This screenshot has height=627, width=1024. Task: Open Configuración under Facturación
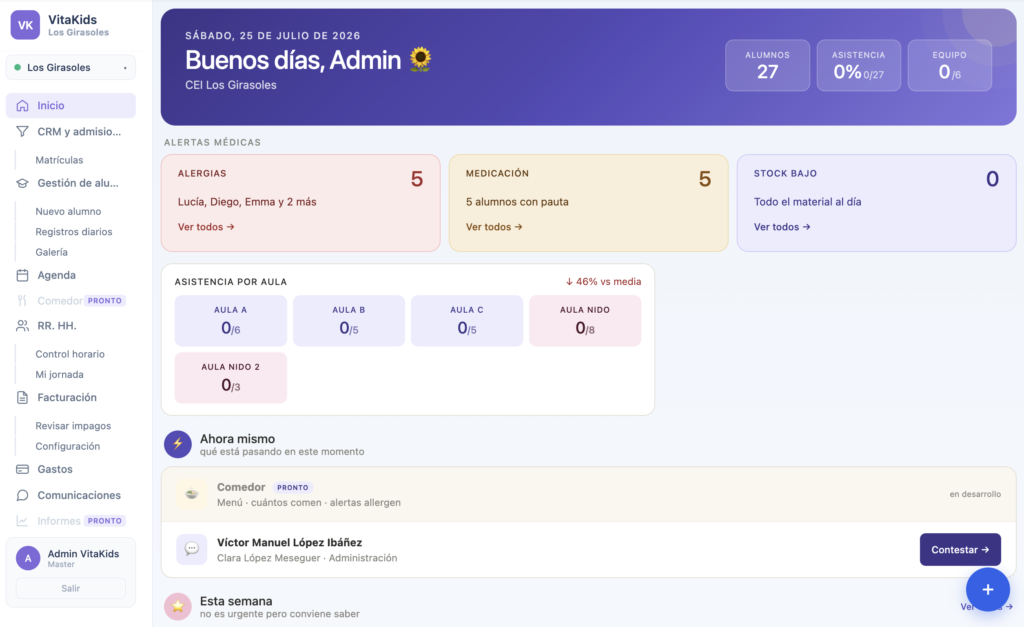68,446
